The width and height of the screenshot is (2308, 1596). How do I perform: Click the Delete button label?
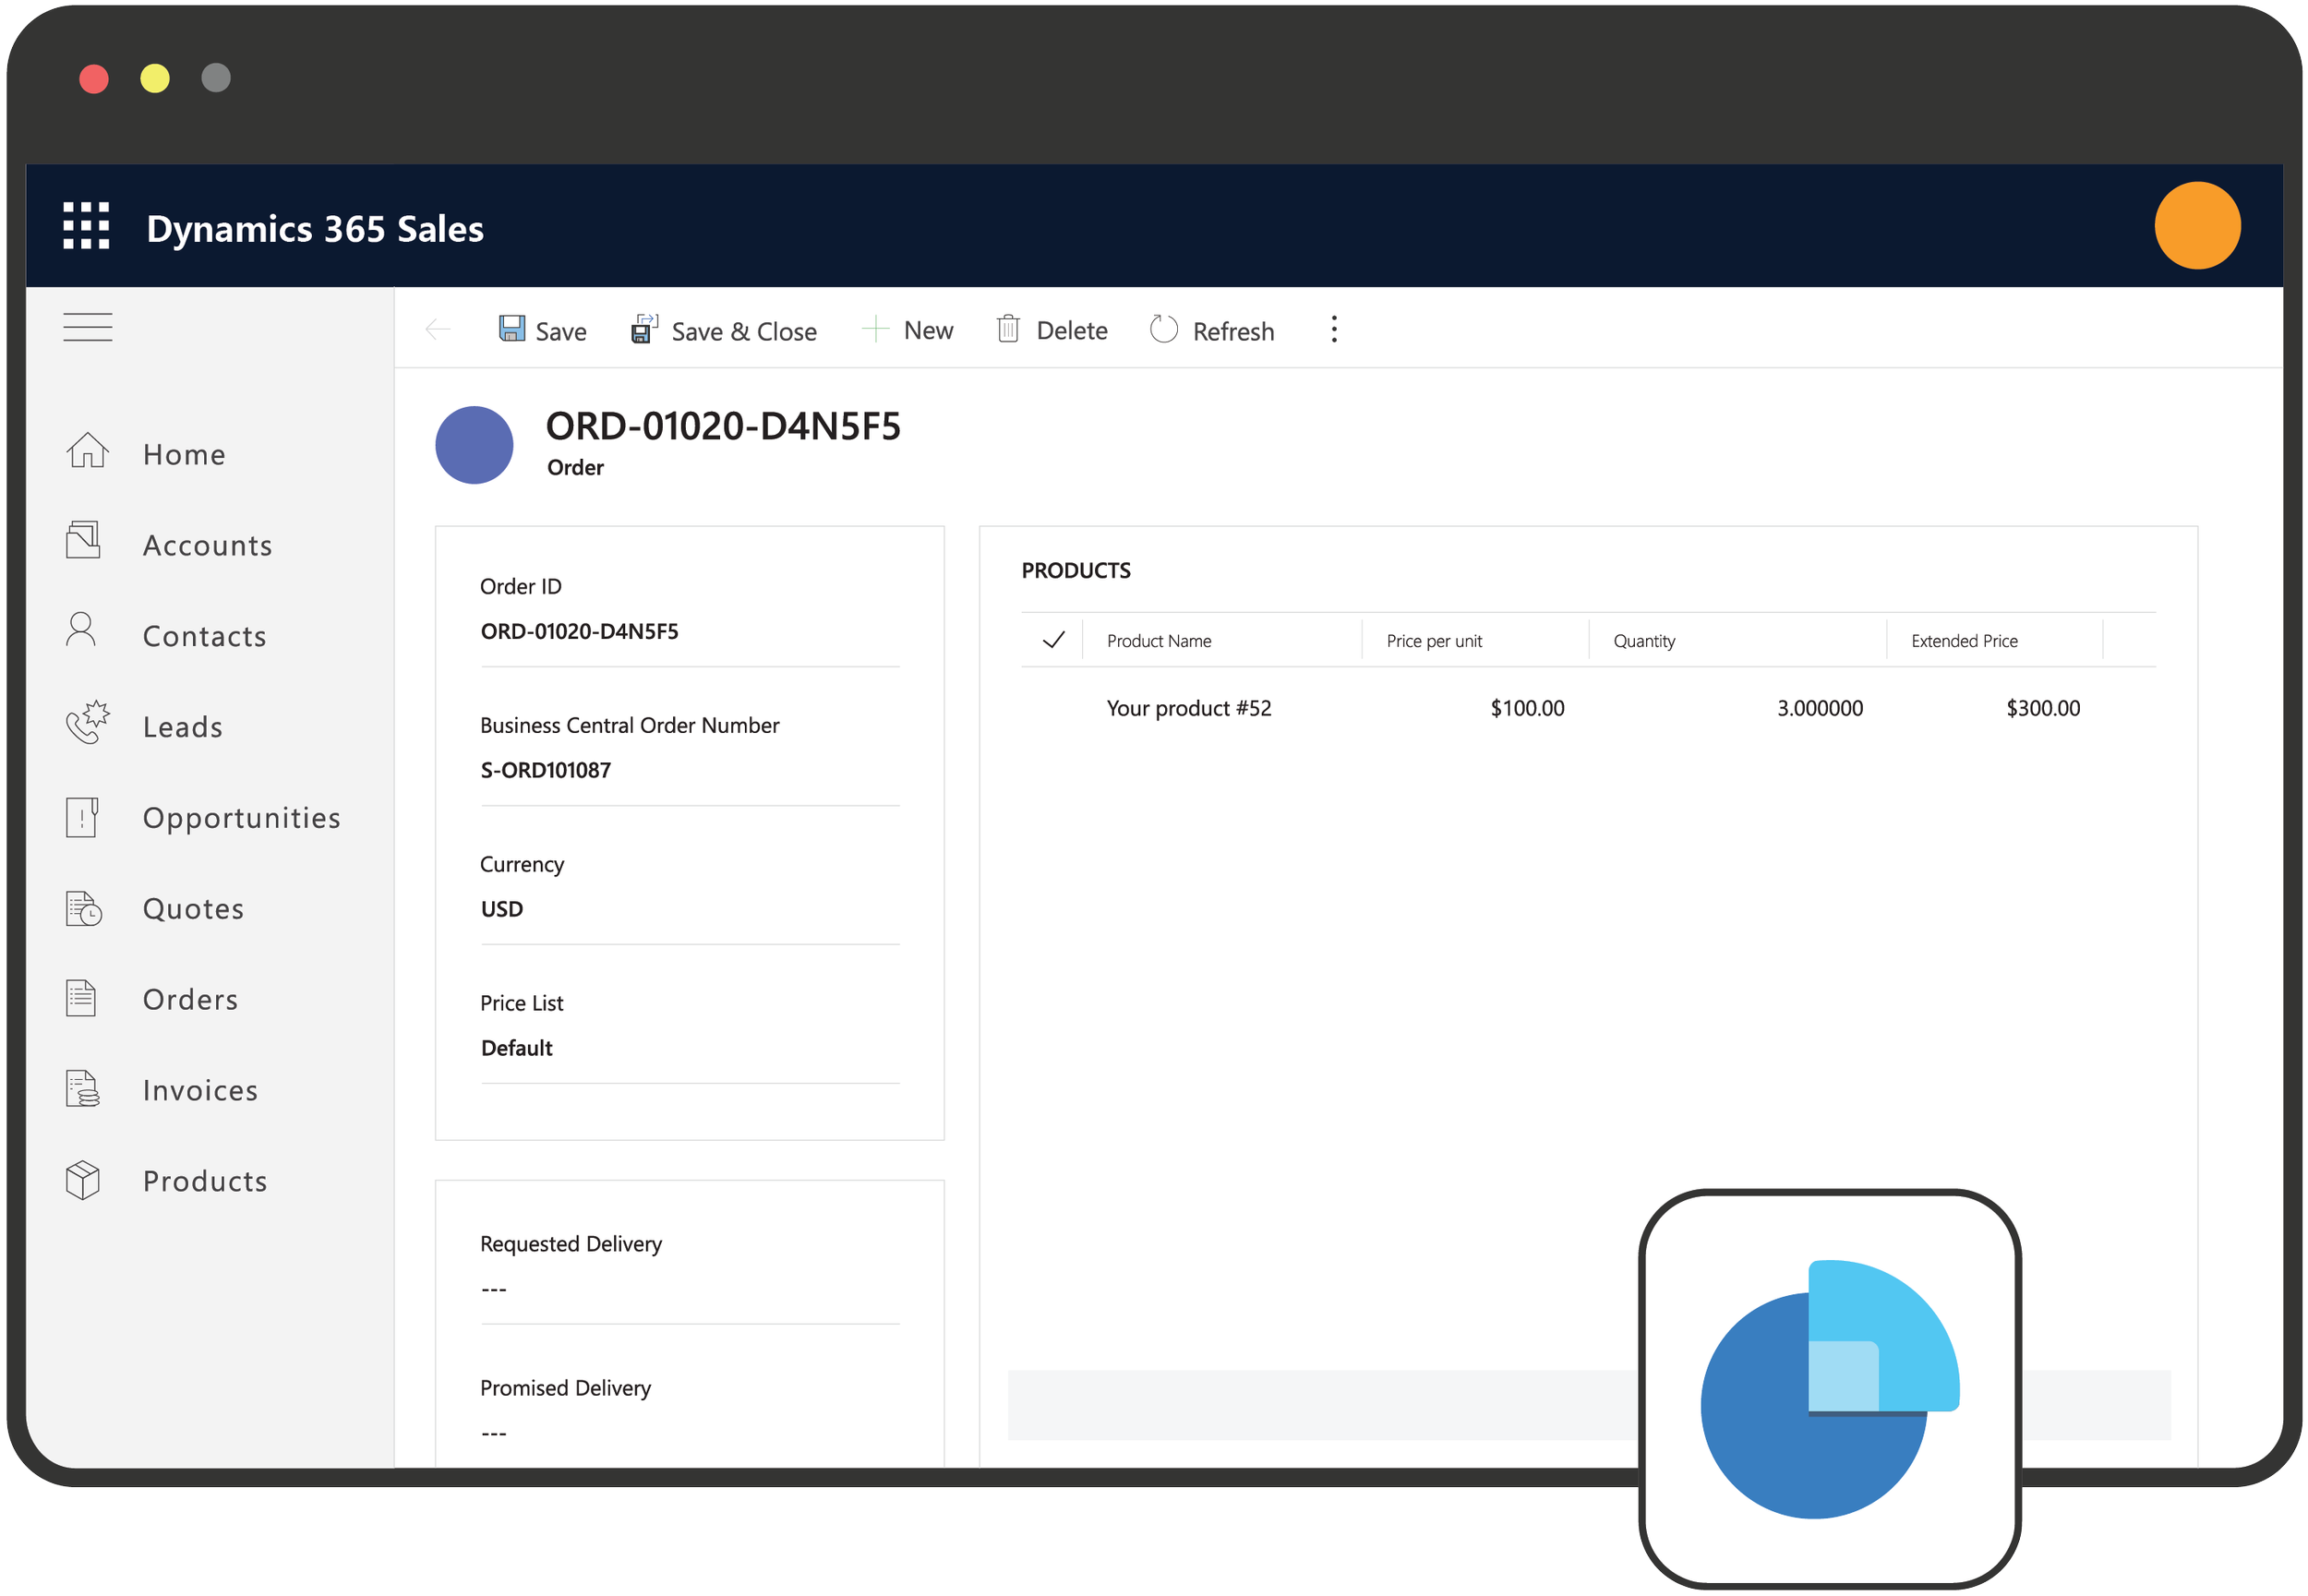(x=1072, y=330)
